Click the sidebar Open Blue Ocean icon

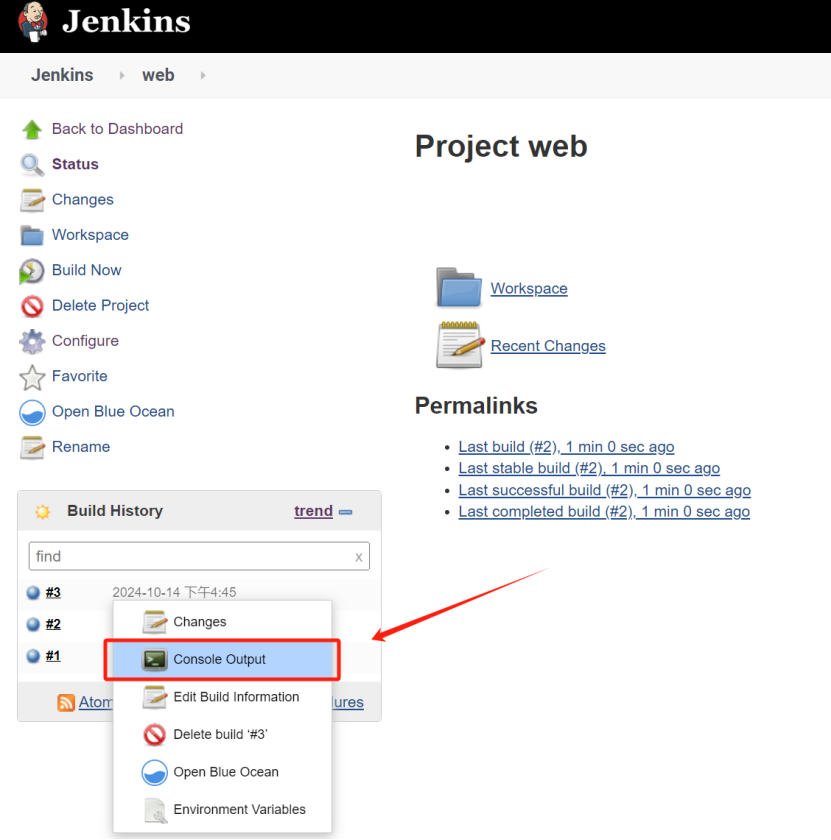(x=32, y=412)
